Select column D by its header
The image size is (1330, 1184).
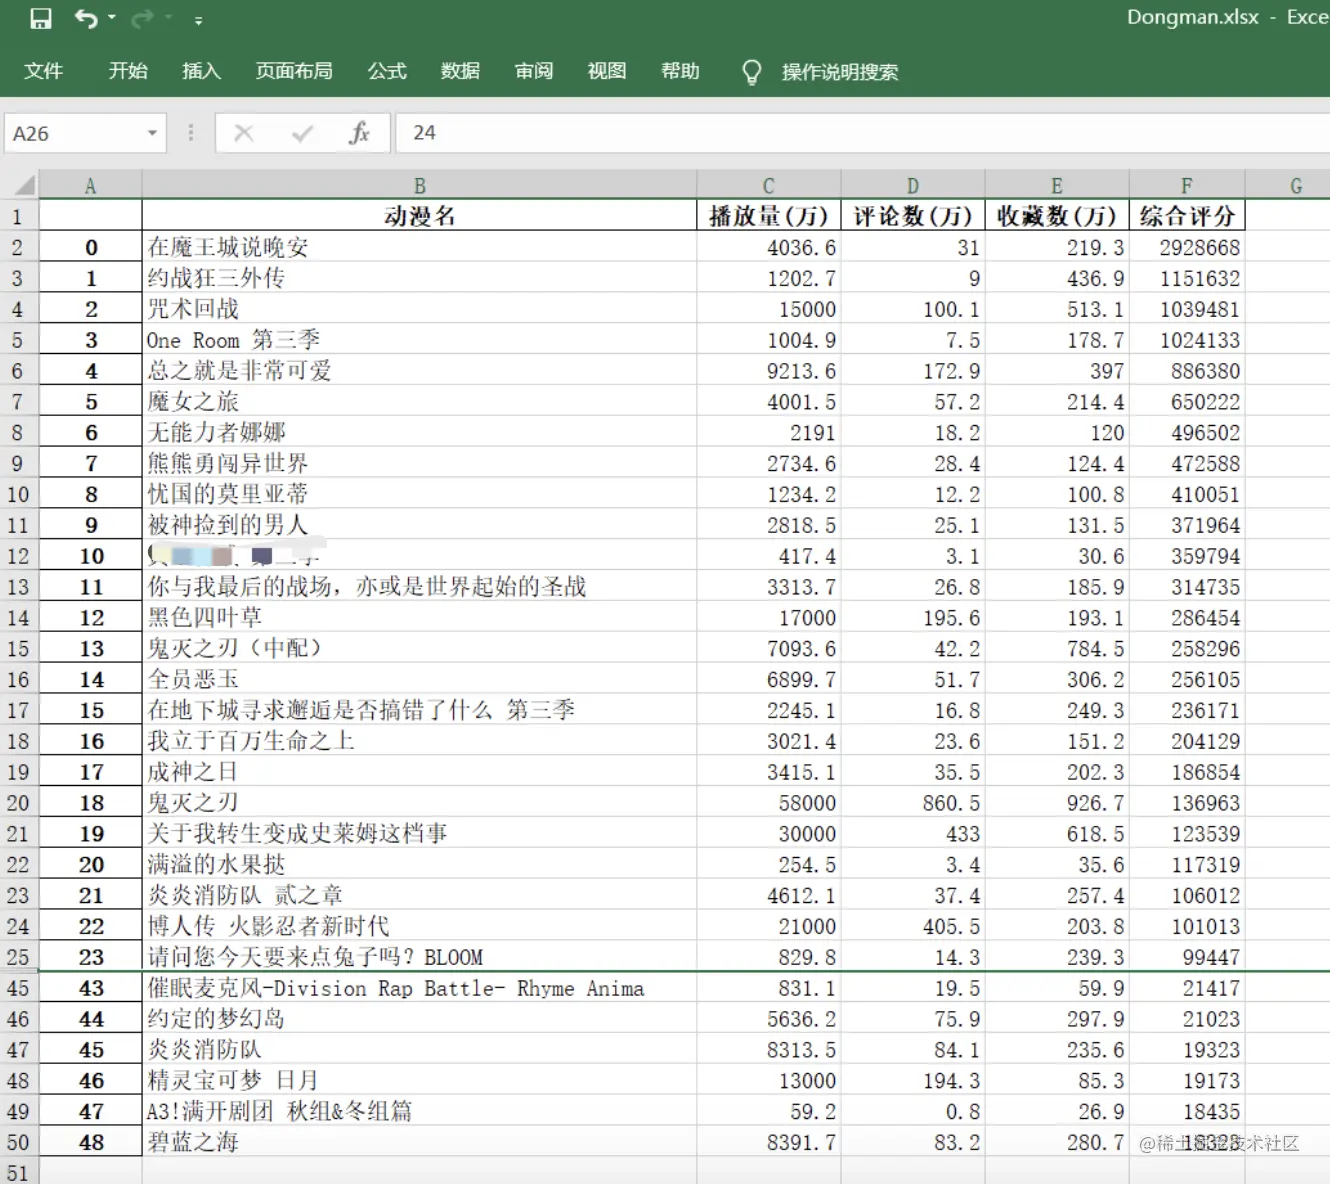click(912, 186)
